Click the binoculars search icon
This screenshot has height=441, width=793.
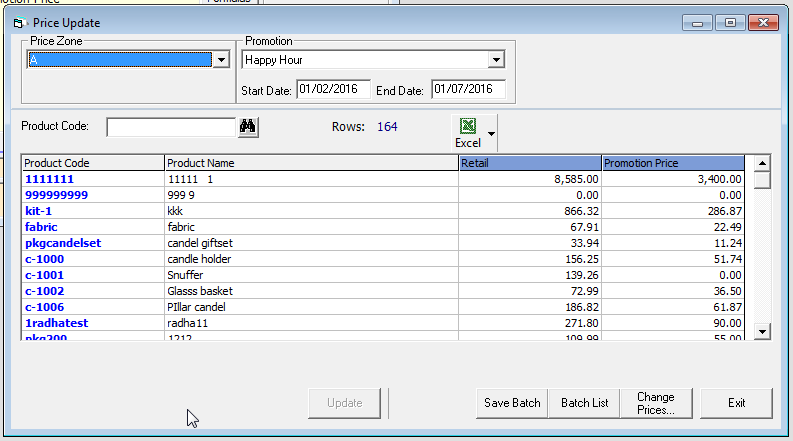[x=248, y=126]
